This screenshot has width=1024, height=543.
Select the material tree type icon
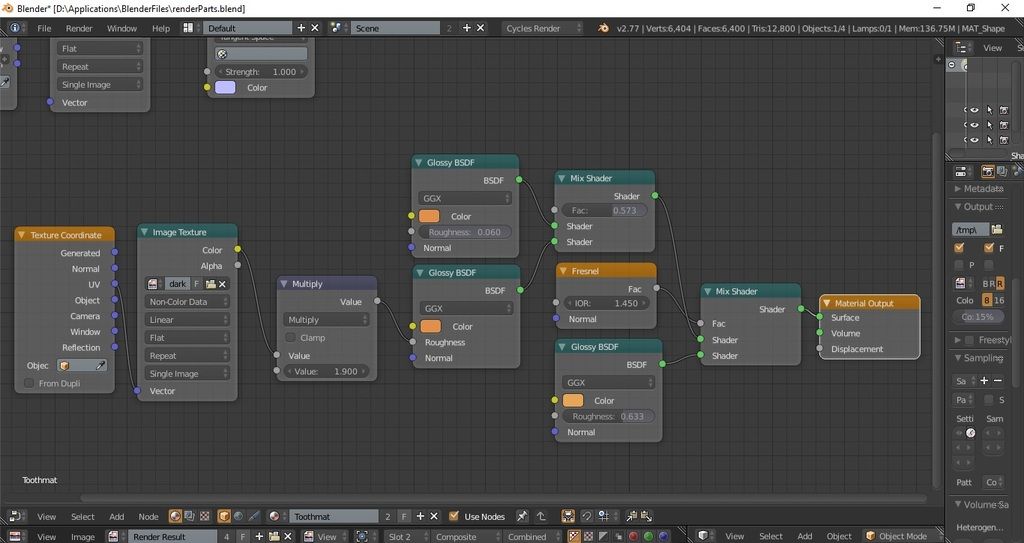[175, 516]
